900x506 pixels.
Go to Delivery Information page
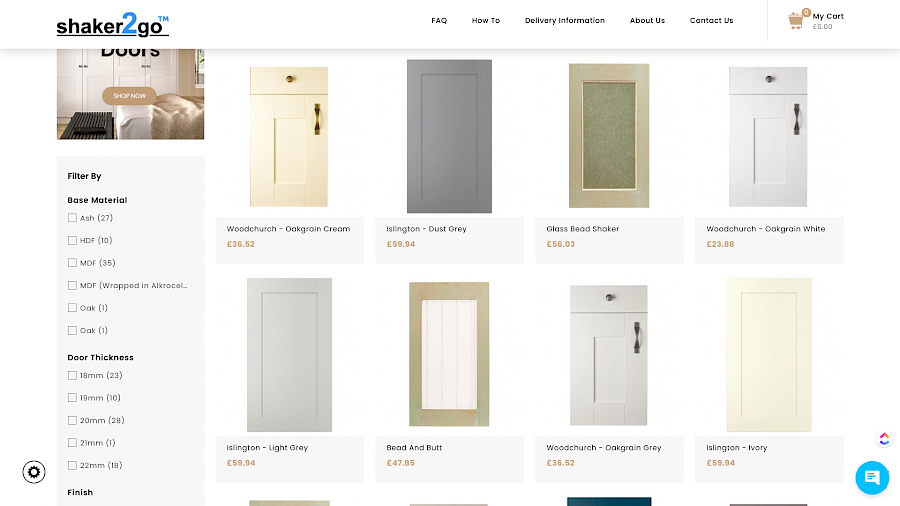point(564,20)
